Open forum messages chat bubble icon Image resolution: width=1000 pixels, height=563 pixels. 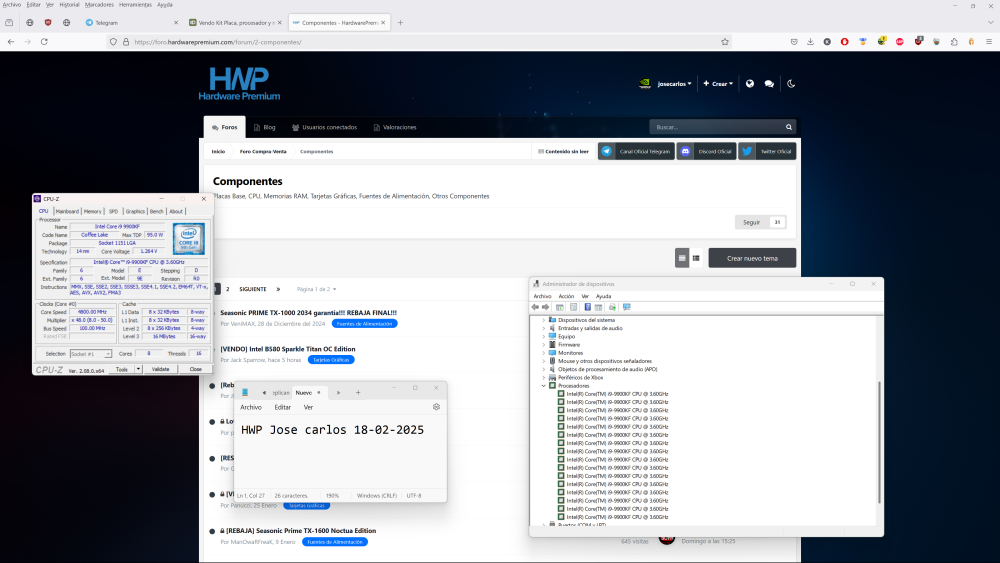point(769,84)
